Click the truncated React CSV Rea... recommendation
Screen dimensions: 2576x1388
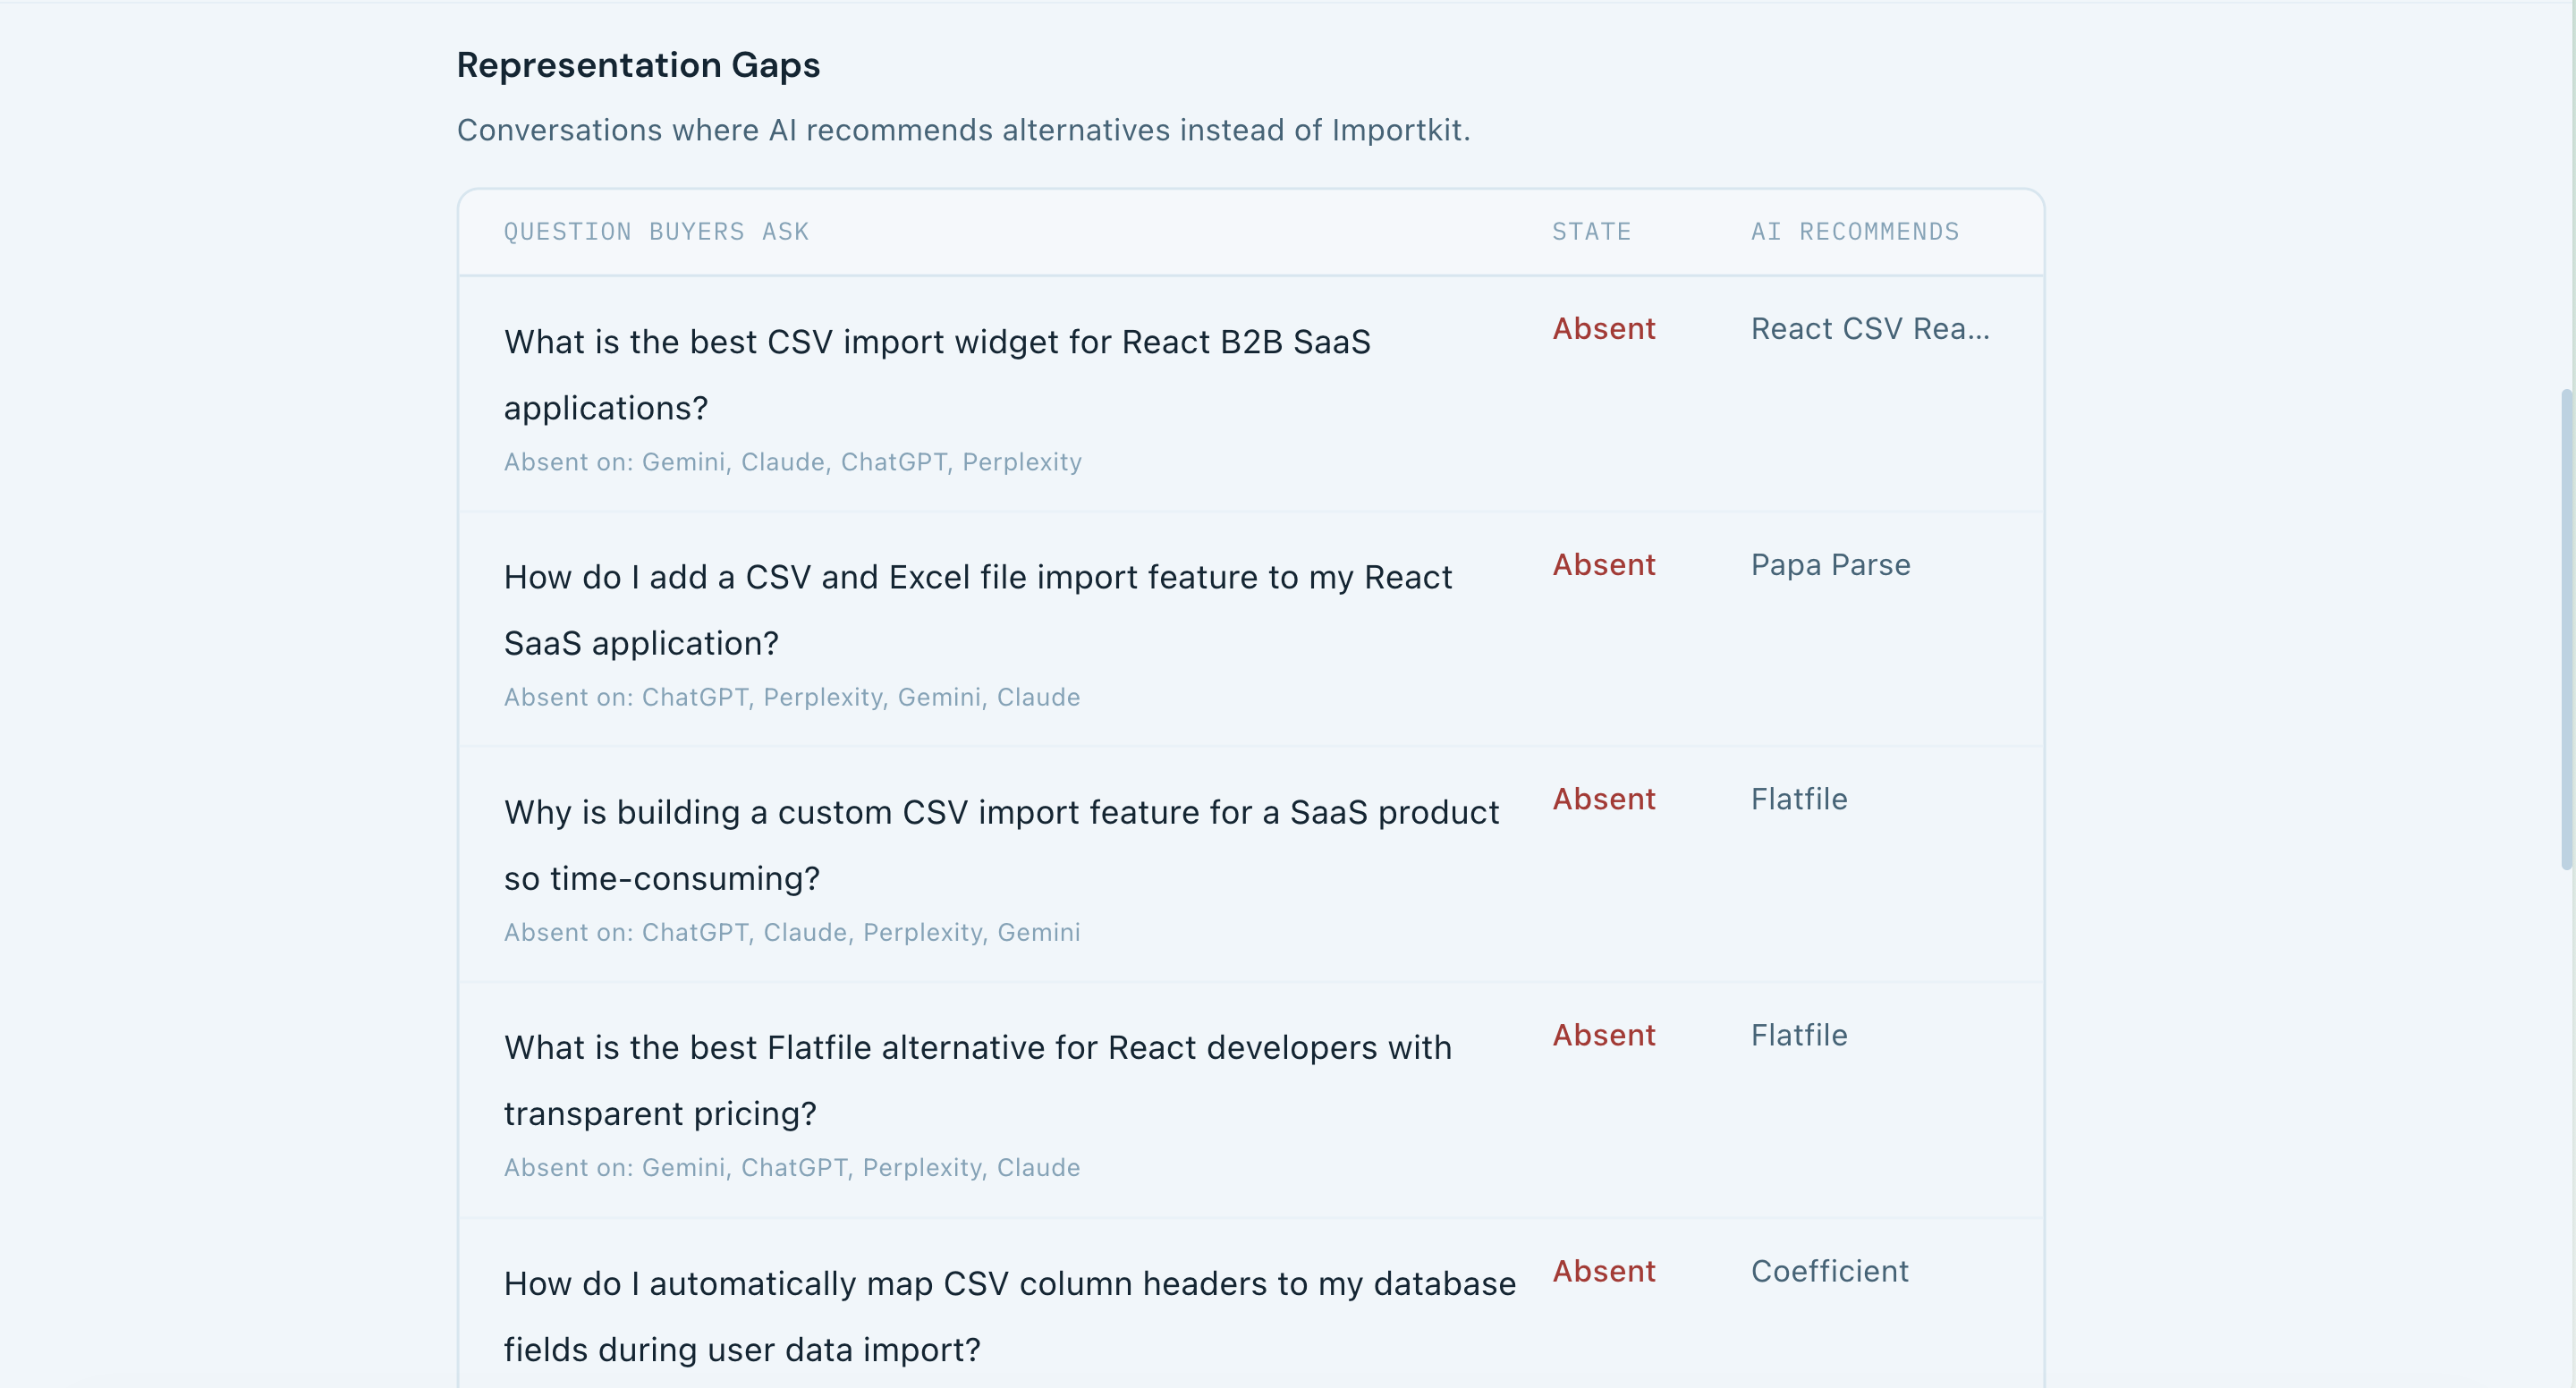(1869, 329)
